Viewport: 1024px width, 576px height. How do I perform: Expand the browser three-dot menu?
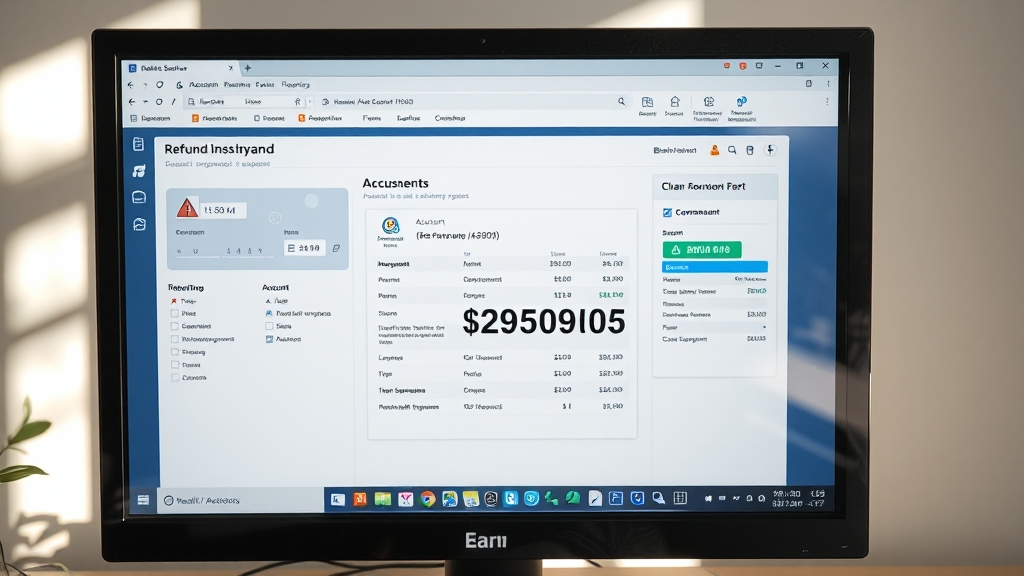pyautogui.click(x=826, y=101)
